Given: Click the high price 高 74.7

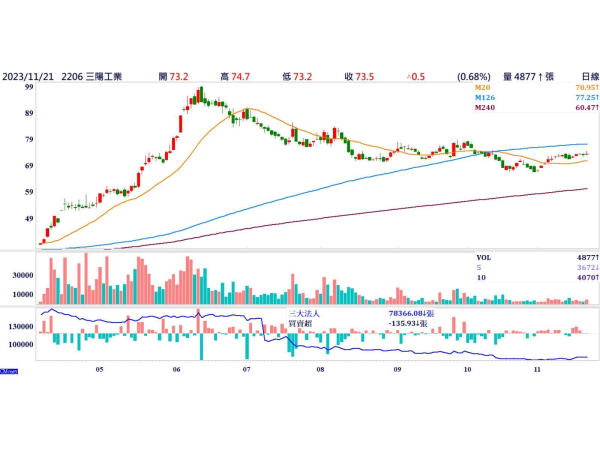Looking at the screenshot, I should [x=235, y=77].
